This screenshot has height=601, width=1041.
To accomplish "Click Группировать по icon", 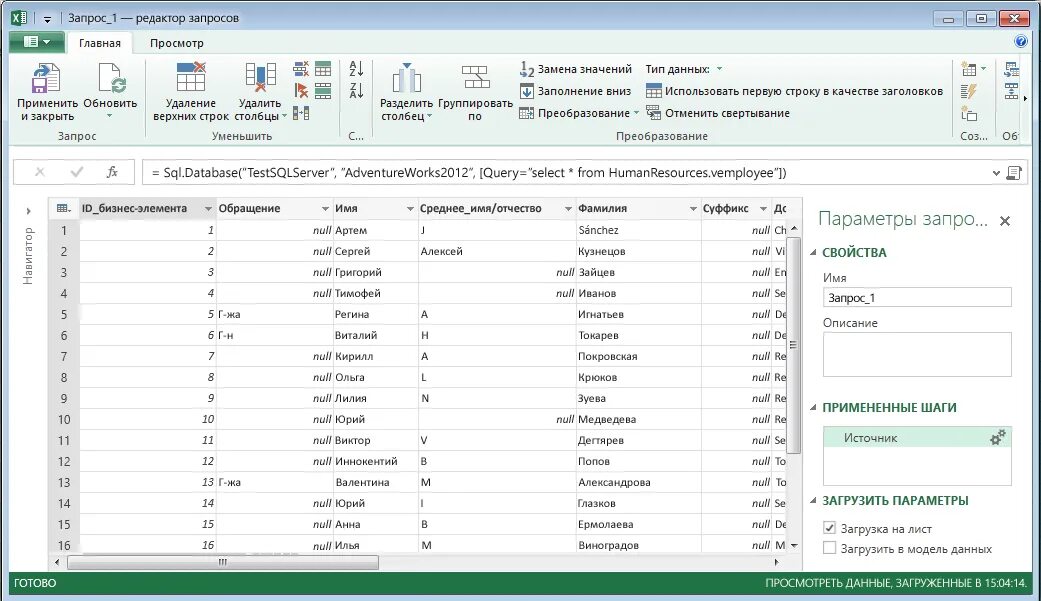I will click(x=475, y=78).
